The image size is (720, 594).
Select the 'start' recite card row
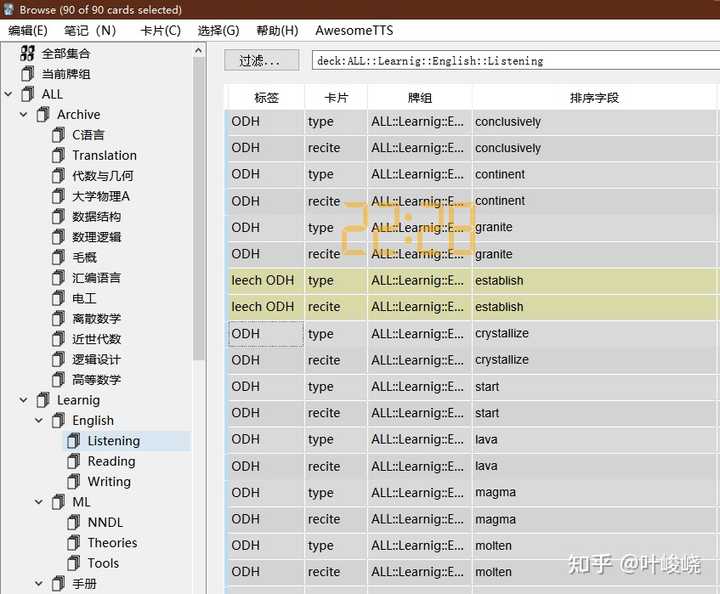point(472,413)
